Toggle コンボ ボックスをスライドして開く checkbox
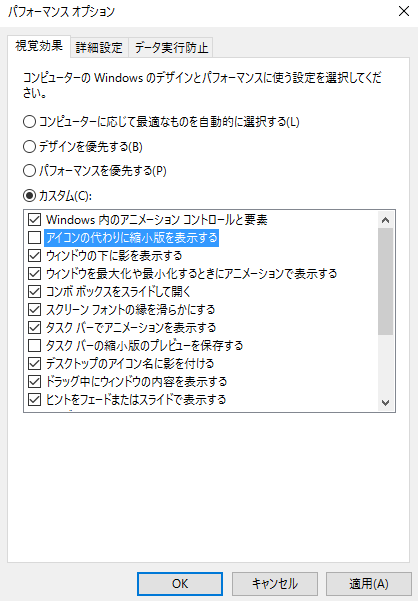The height and width of the screenshot is (601, 418). [x=34, y=292]
